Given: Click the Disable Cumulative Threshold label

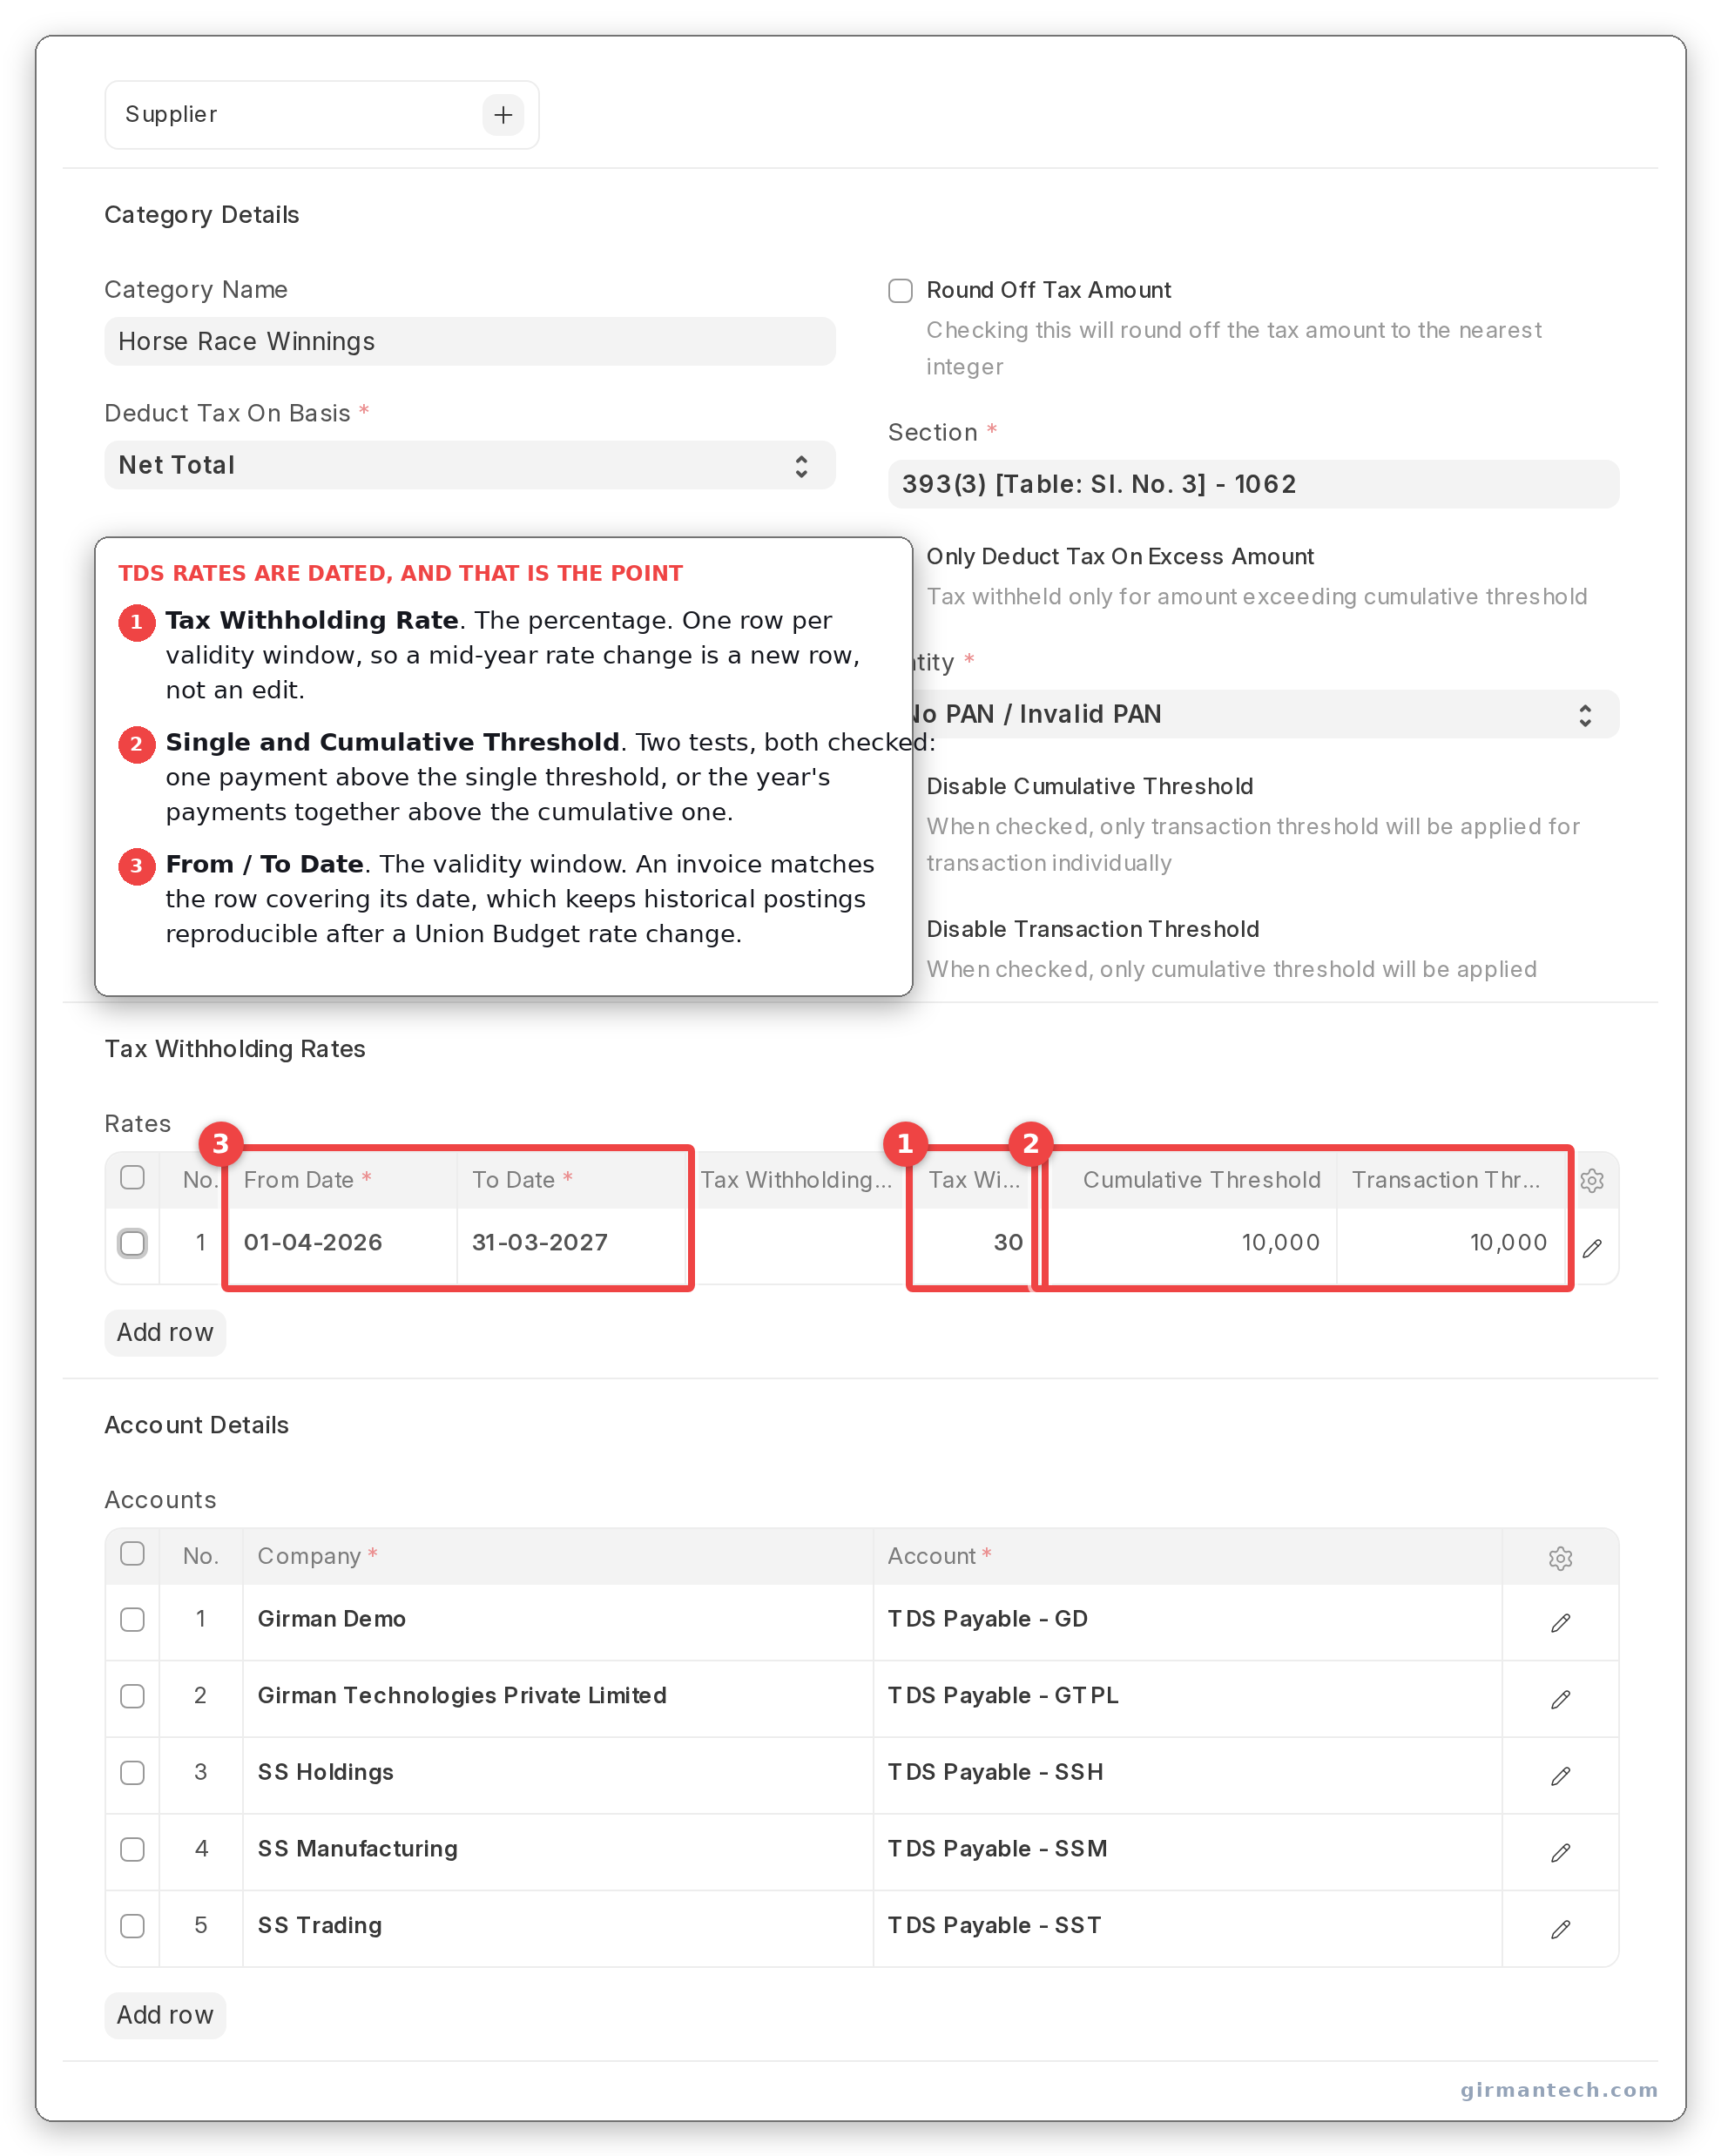Looking at the screenshot, I should pos(1090,787).
